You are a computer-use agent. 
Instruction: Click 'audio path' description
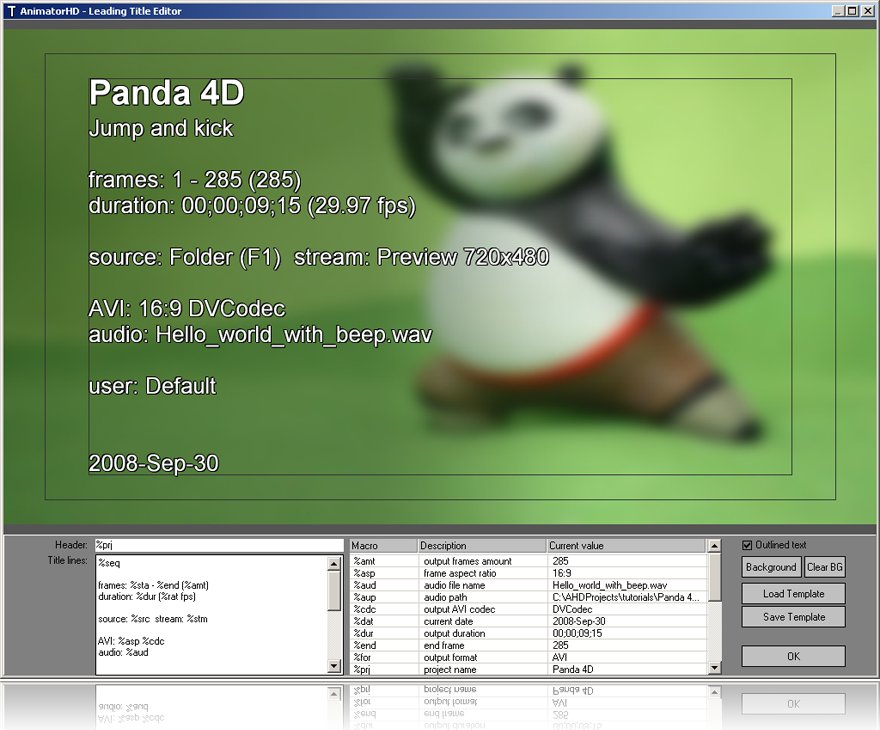click(x=445, y=597)
